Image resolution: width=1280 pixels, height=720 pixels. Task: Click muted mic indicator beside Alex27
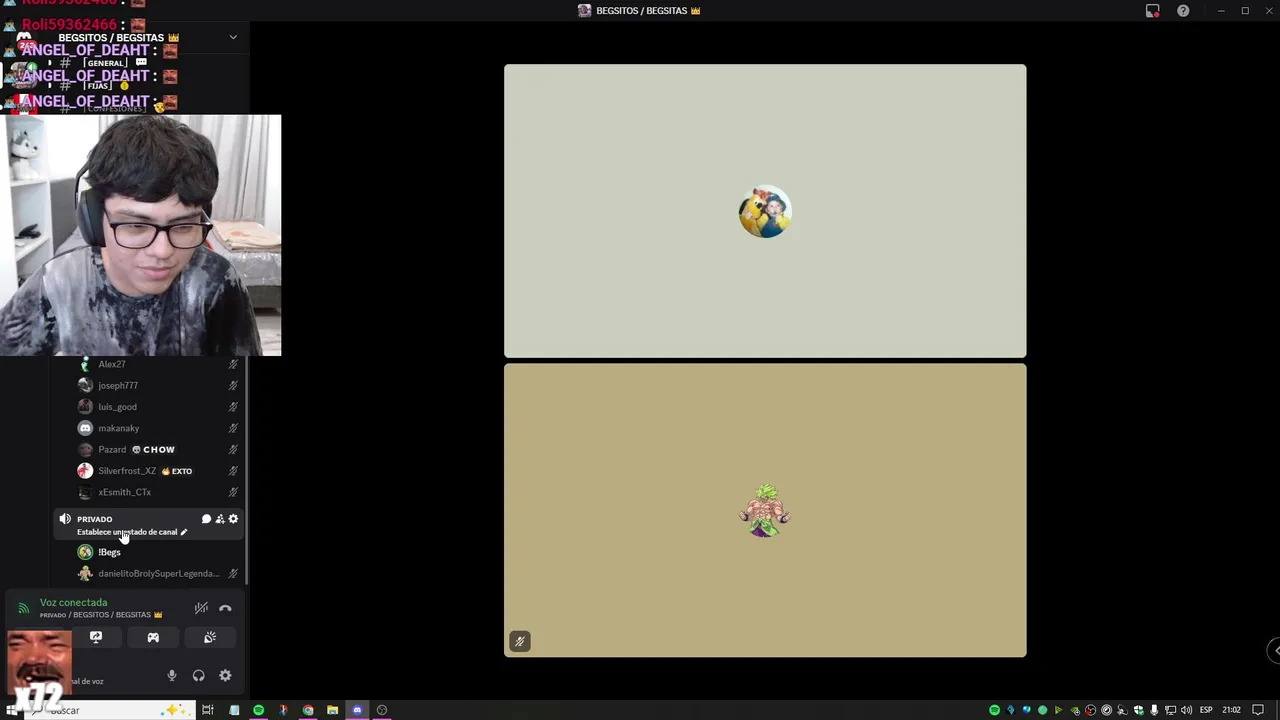tap(233, 364)
